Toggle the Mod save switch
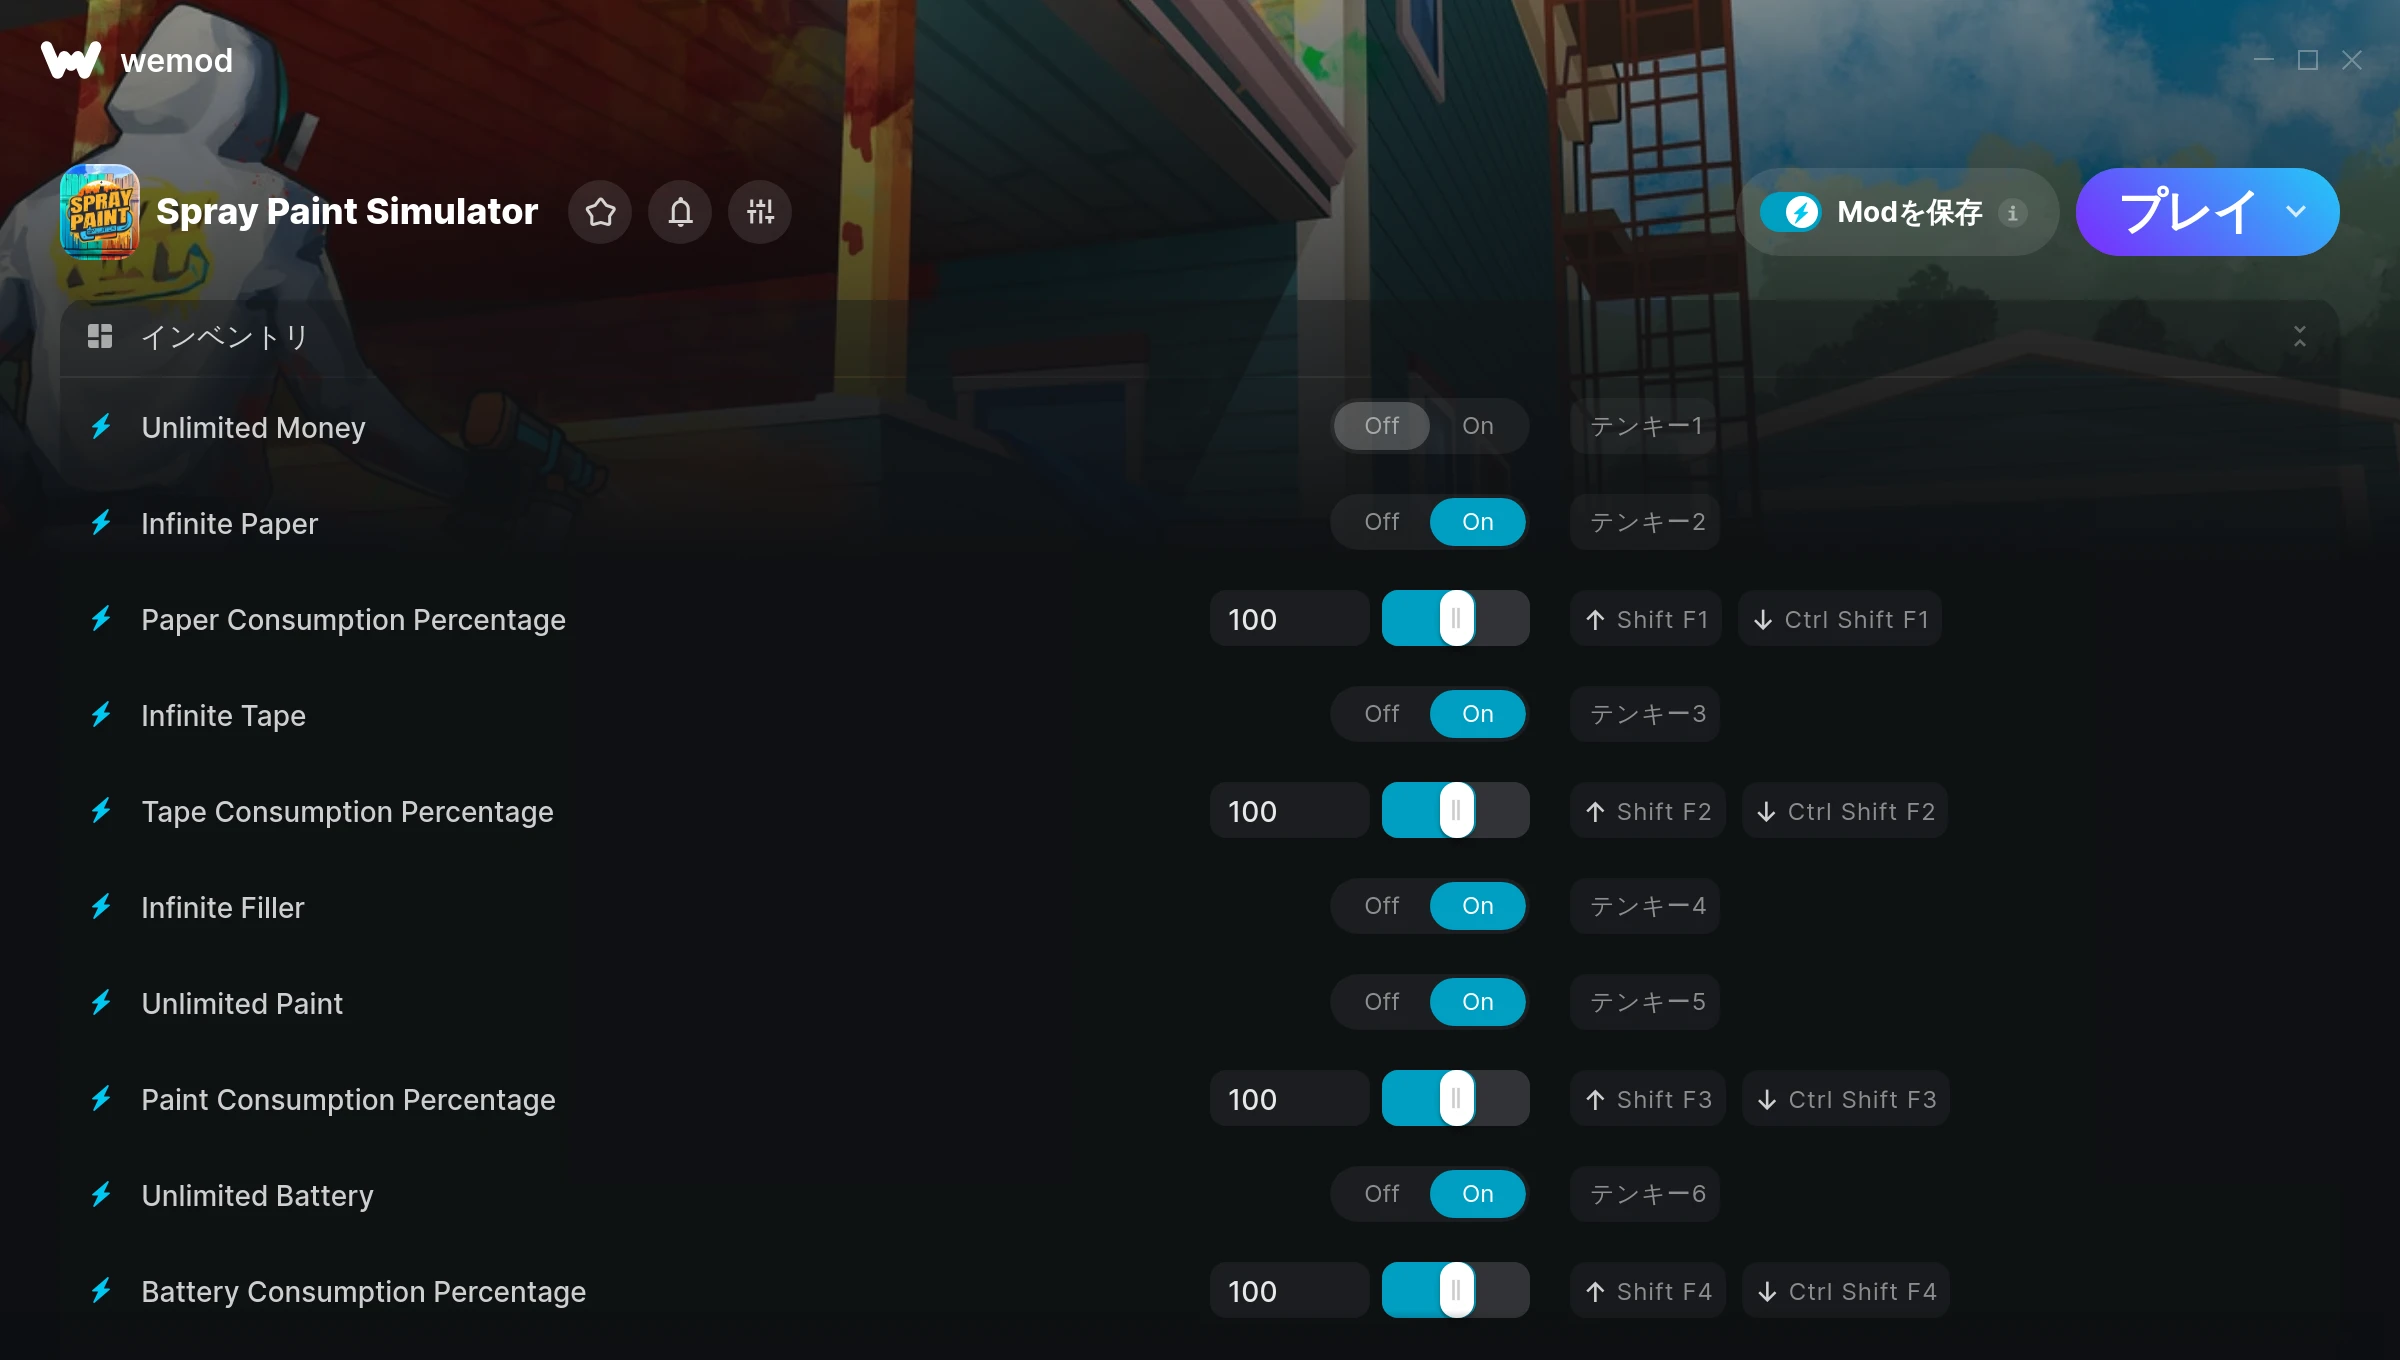This screenshot has width=2400, height=1360. coord(1791,212)
